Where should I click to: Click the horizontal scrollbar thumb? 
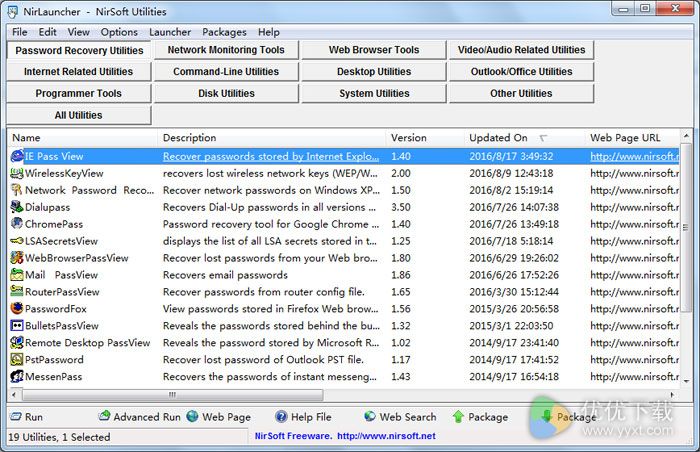tap(172, 395)
